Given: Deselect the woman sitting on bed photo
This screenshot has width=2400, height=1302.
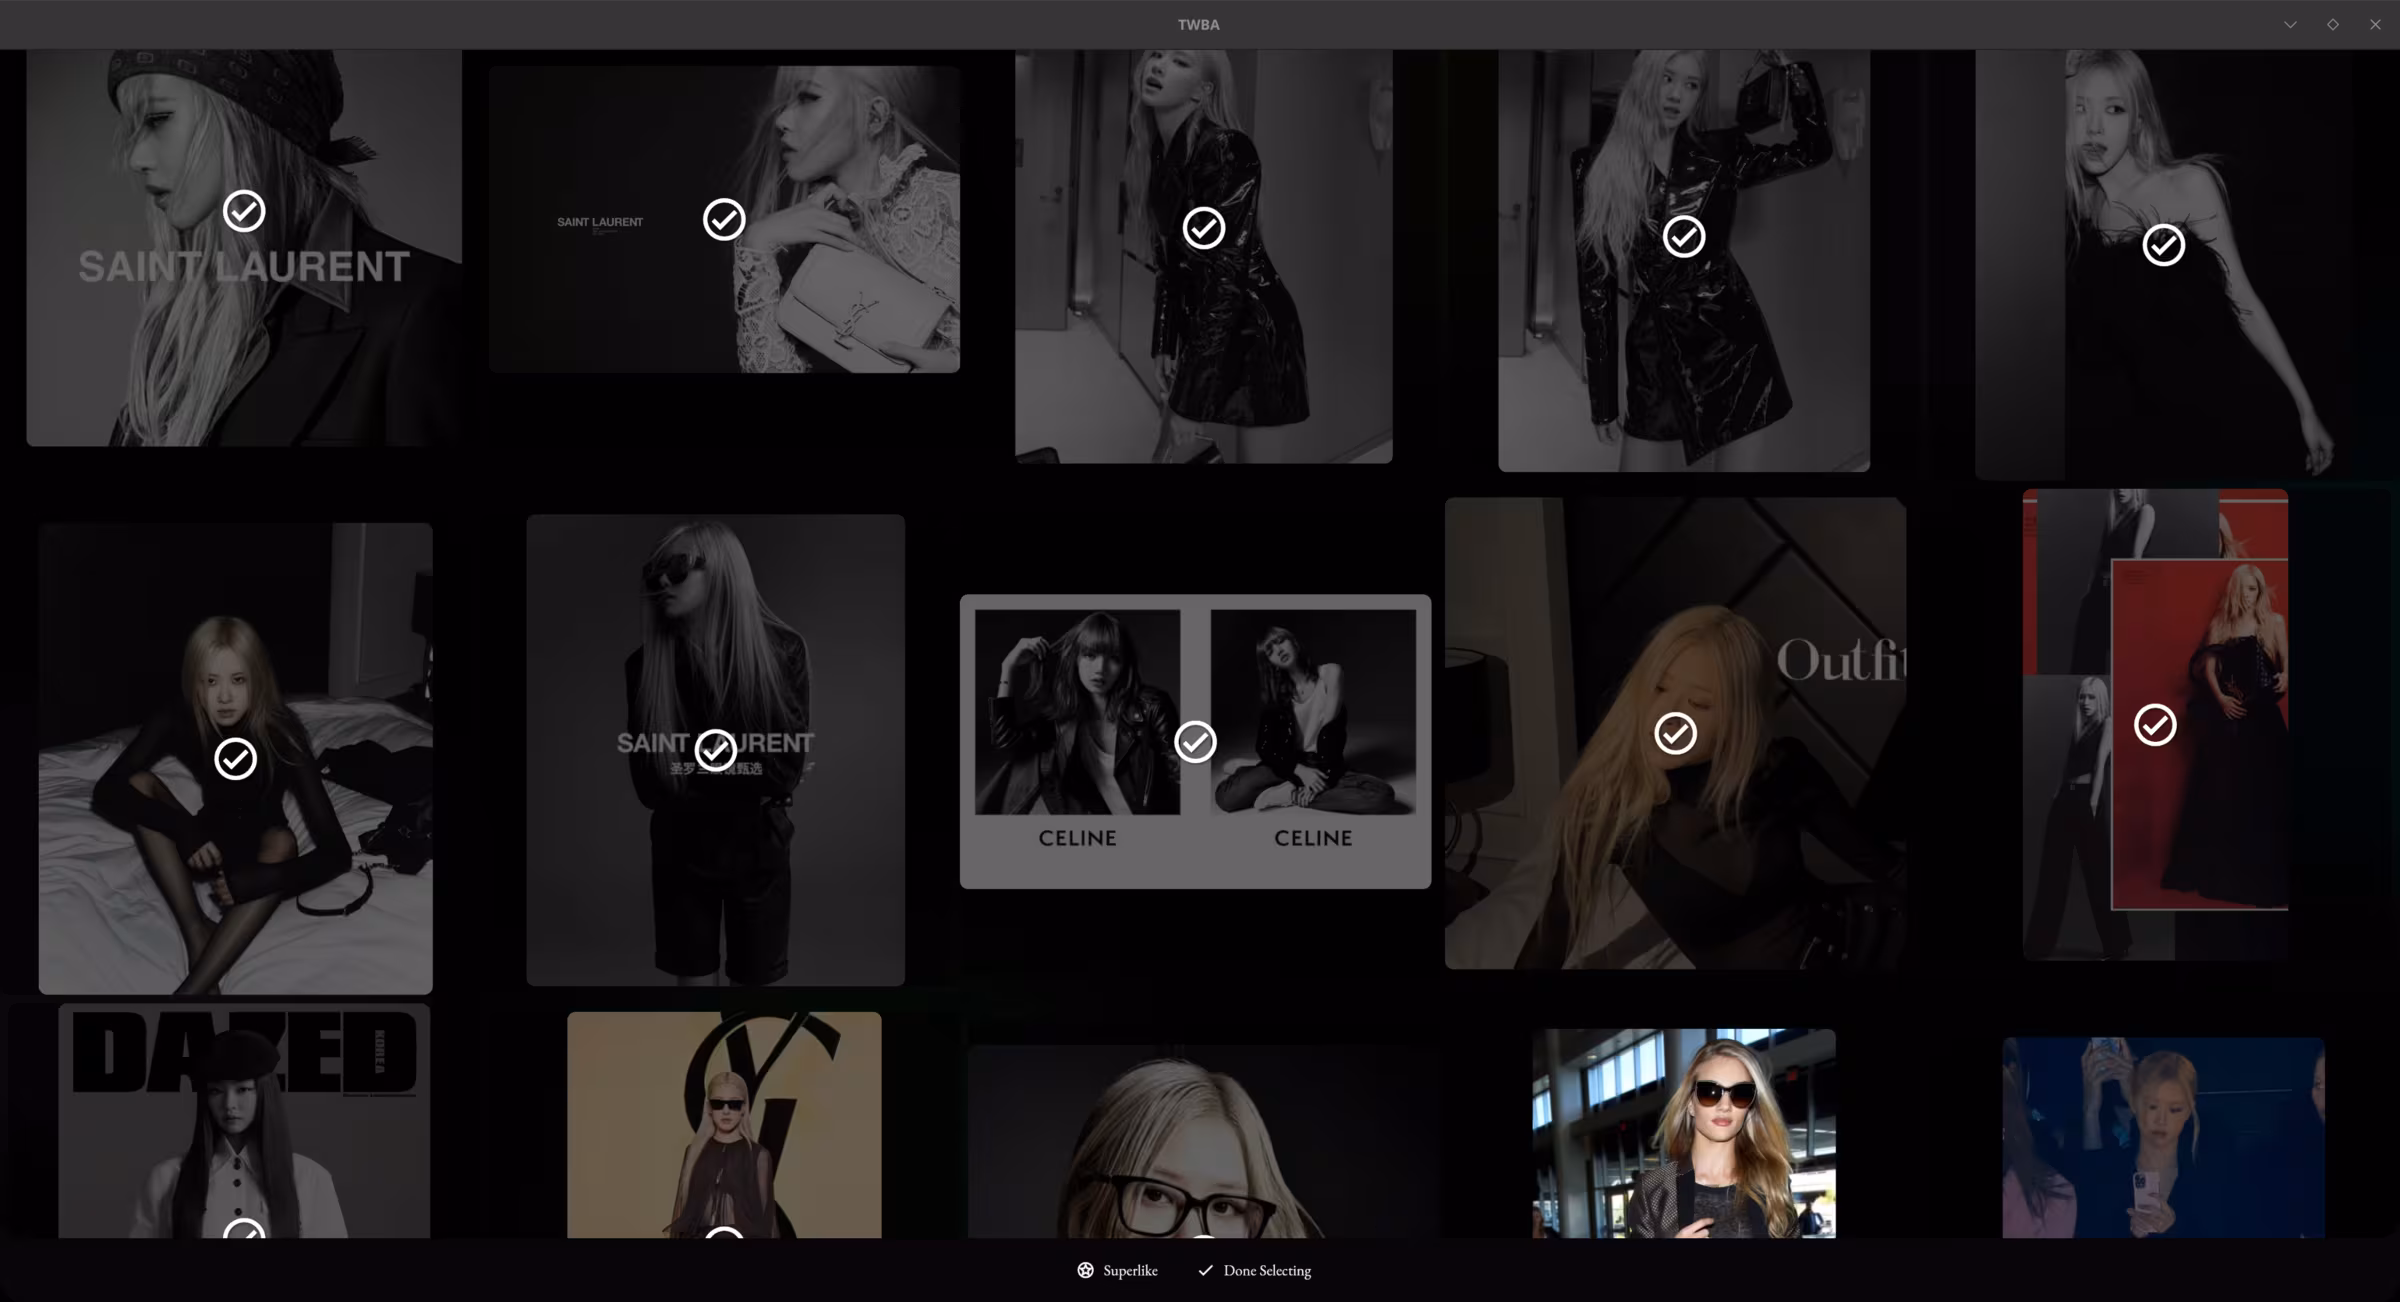Looking at the screenshot, I should click(x=236, y=759).
